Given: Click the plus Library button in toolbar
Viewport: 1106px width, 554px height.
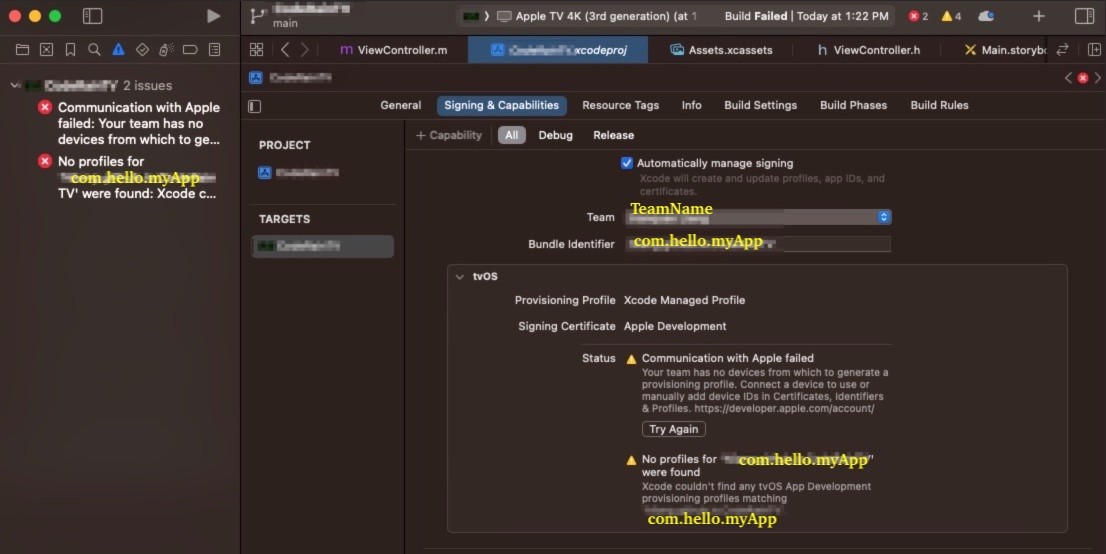Looking at the screenshot, I should click(x=1039, y=16).
